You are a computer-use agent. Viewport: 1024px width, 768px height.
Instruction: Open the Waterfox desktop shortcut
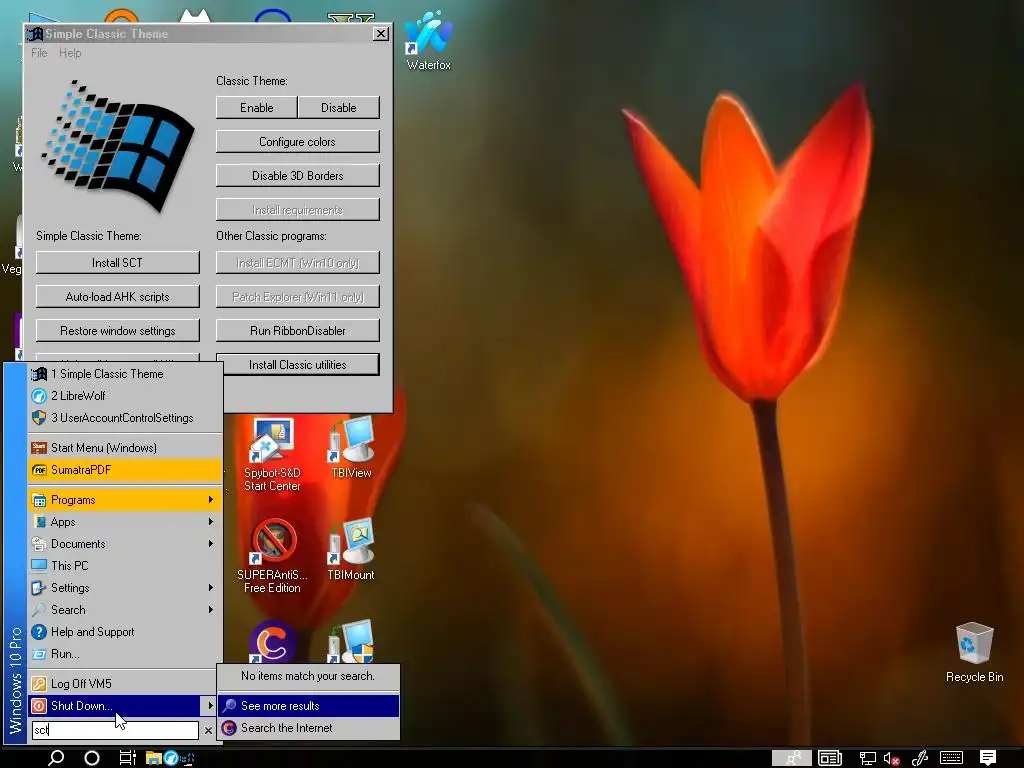pyautogui.click(x=428, y=40)
